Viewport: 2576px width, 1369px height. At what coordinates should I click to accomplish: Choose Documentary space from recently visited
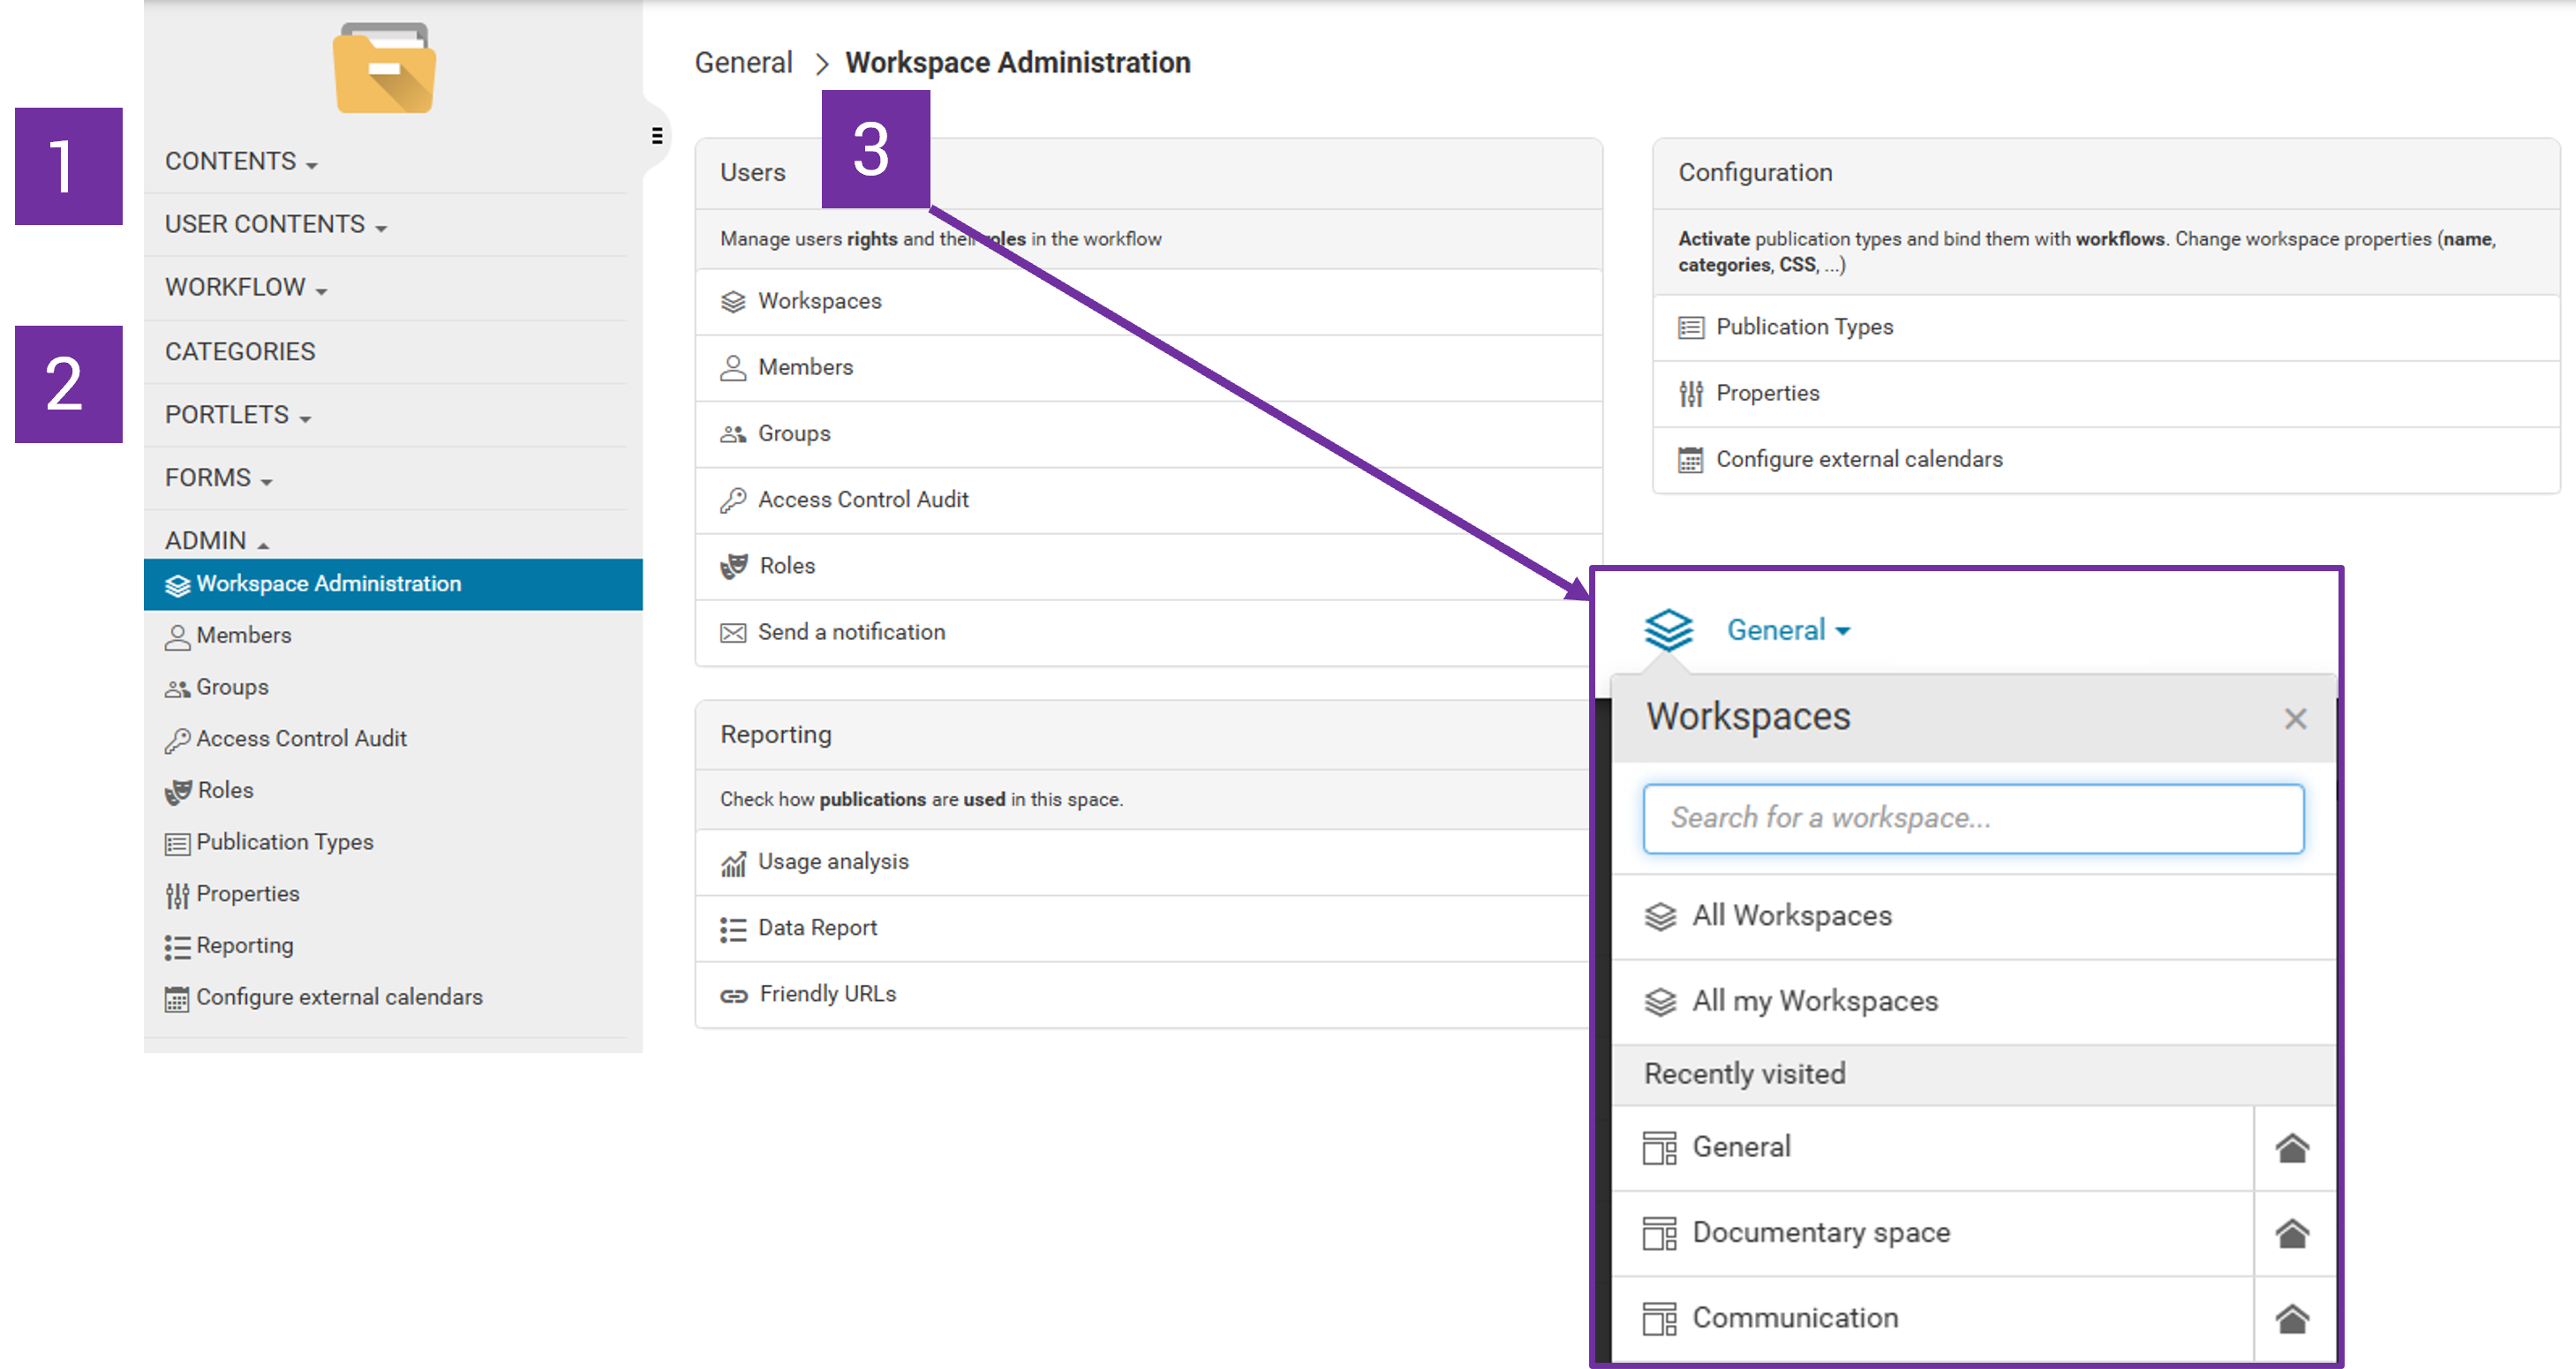click(1932, 1233)
